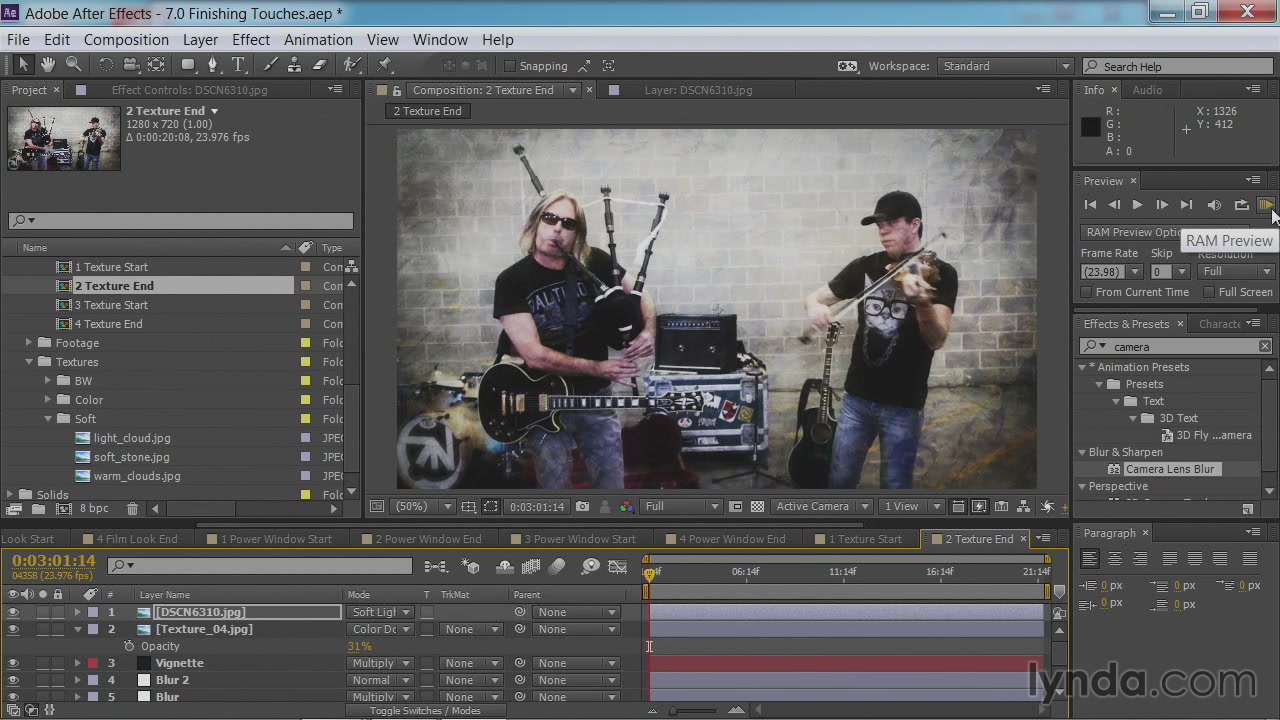The image size is (1280, 720).
Task: Select the Hand tool
Action: point(48,65)
